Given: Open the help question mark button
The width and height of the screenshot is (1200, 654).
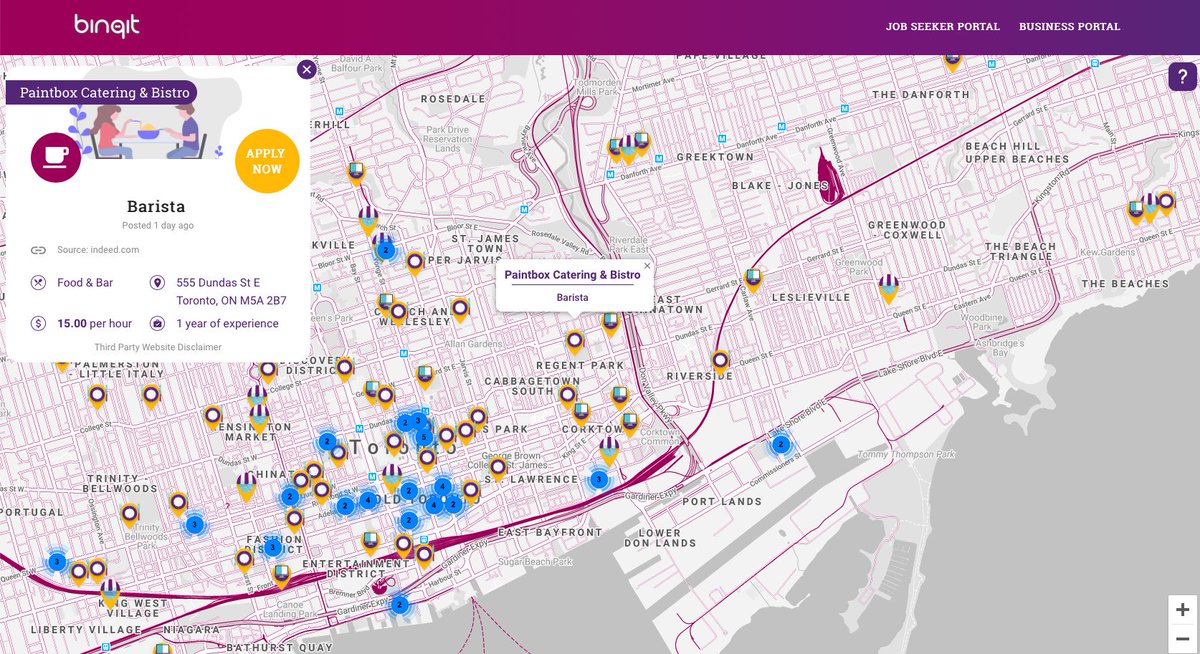Looking at the screenshot, I should click(x=1182, y=77).
